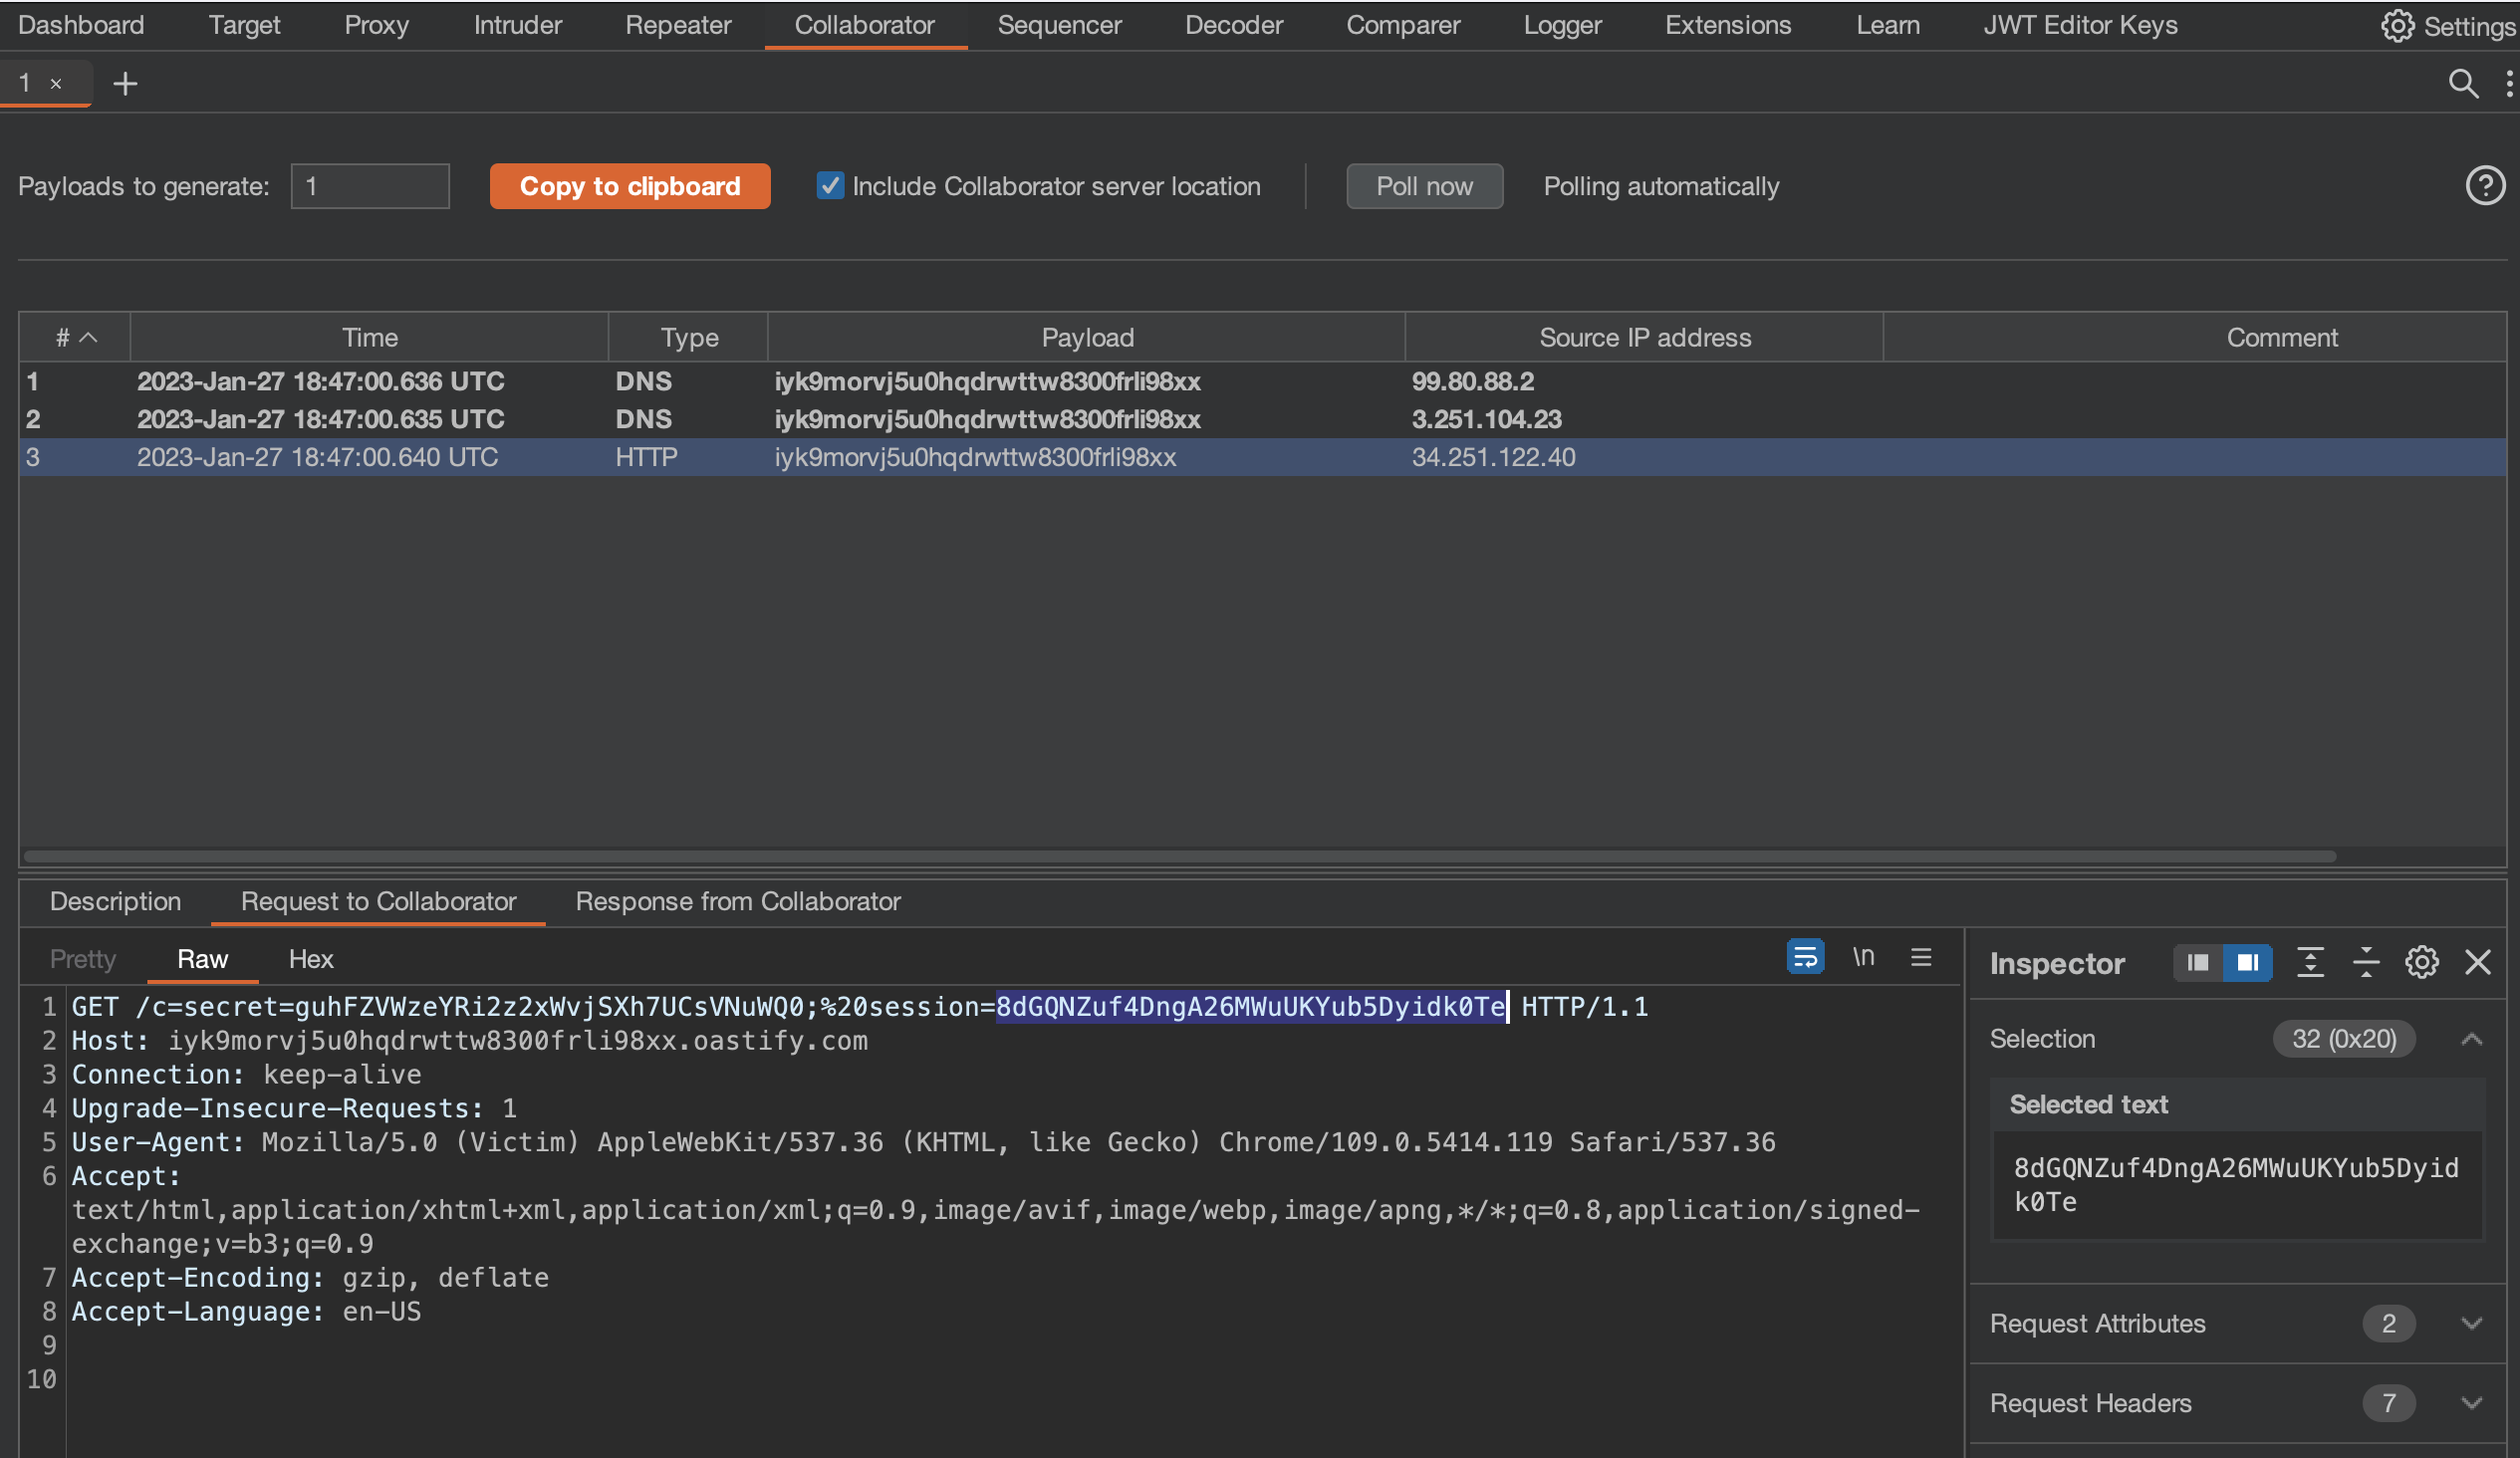2520x1458 pixels.
Task: Click Inspector expand all sections icon
Action: pyautogui.click(x=2310, y=962)
